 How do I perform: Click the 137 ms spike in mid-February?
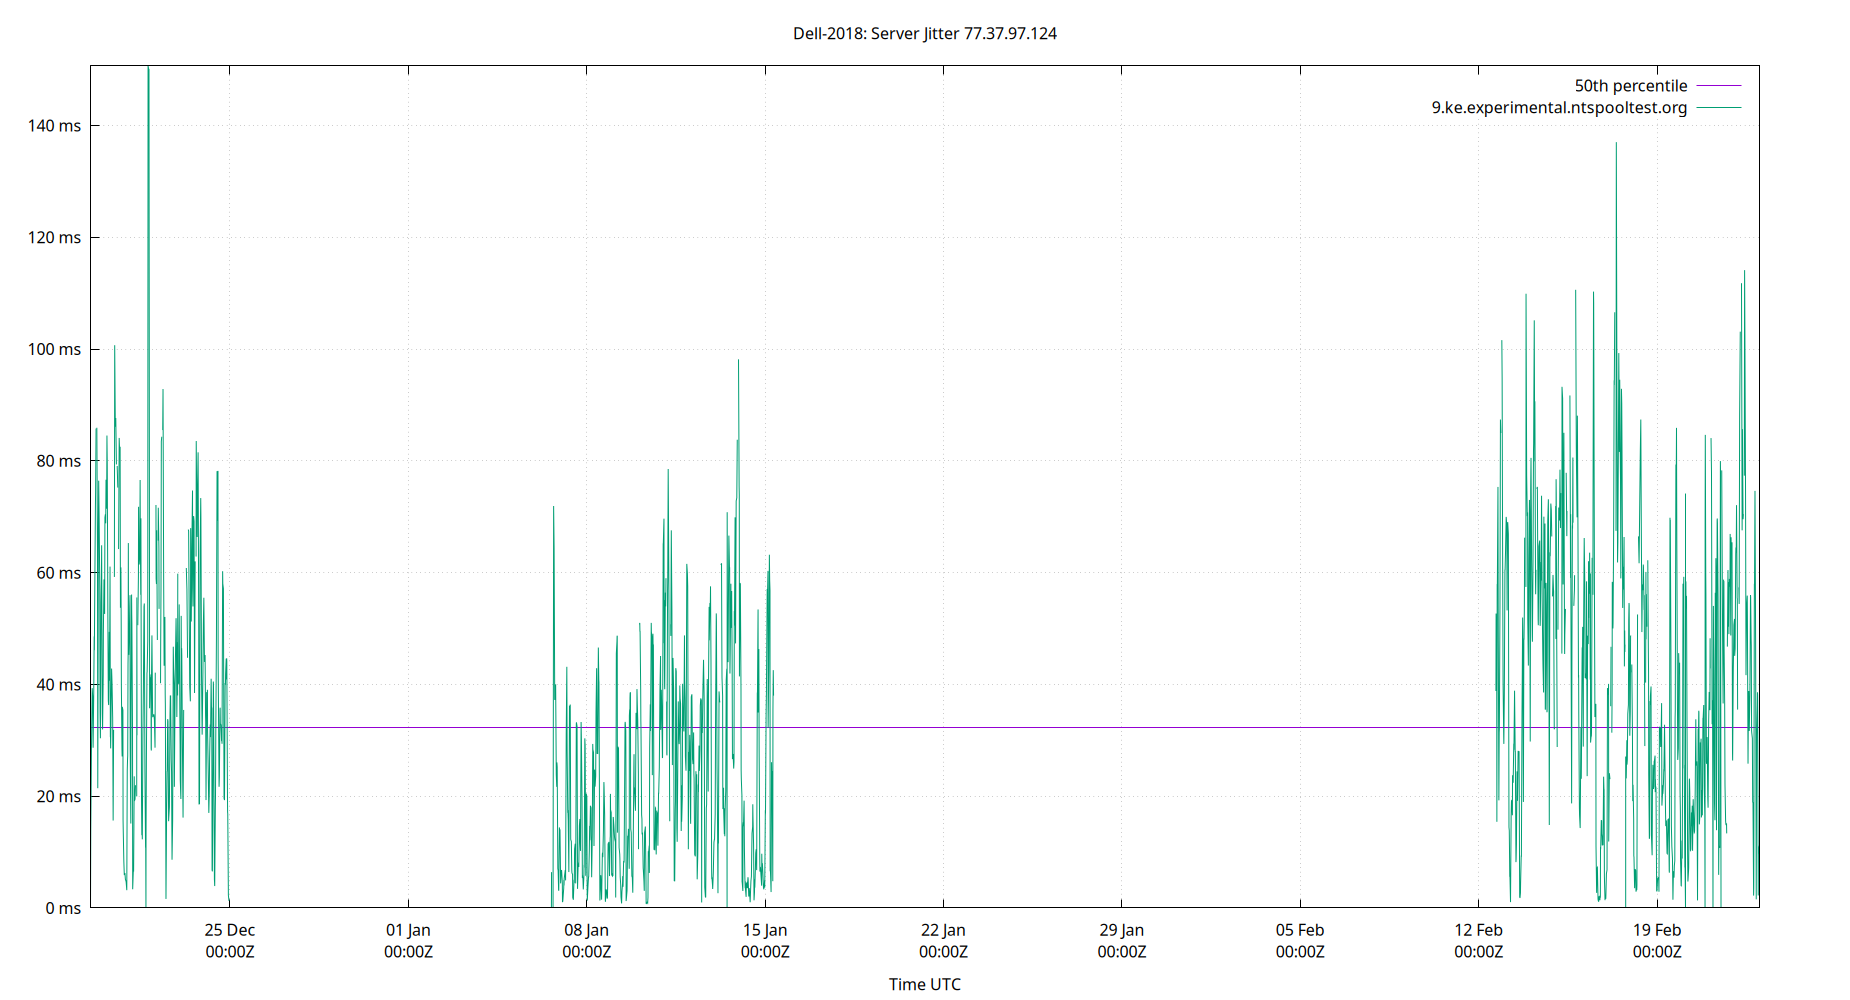pyautogui.click(x=1617, y=143)
